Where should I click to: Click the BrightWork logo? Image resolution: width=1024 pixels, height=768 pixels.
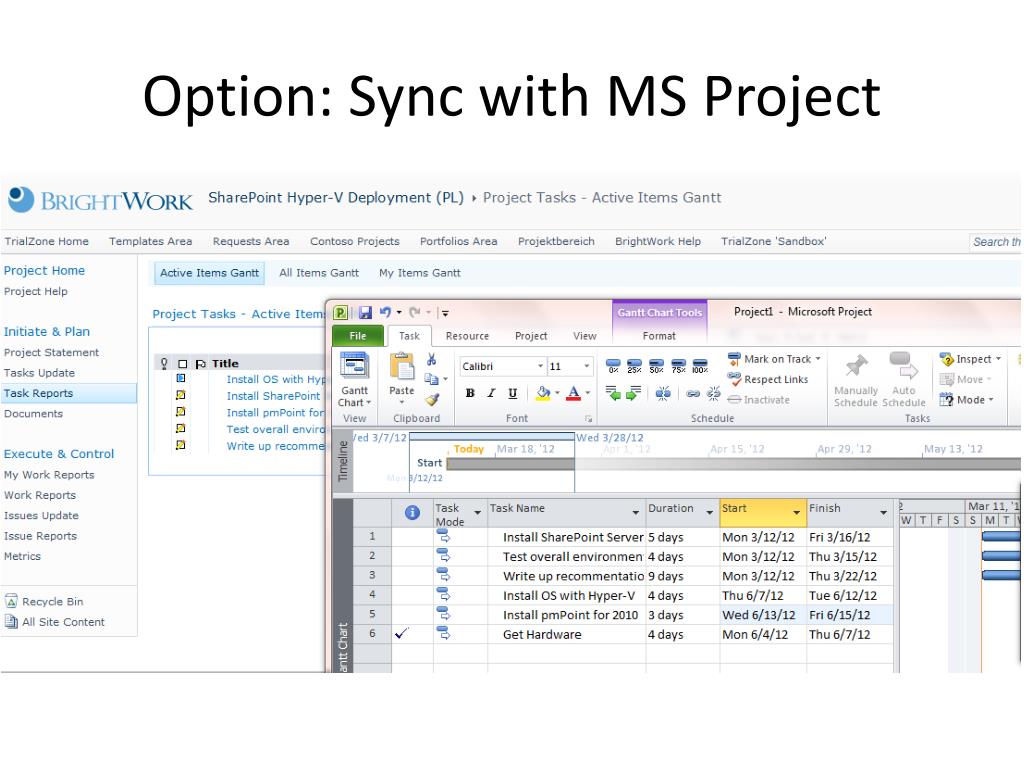pyautogui.click(x=101, y=201)
